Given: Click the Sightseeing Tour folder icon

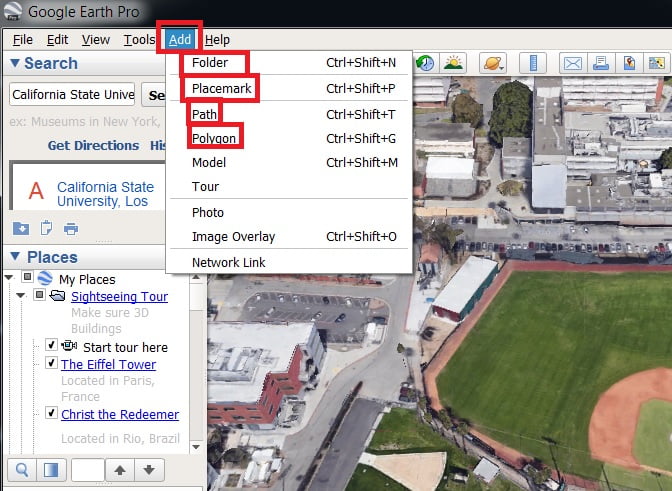Looking at the screenshot, I should tap(57, 295).
